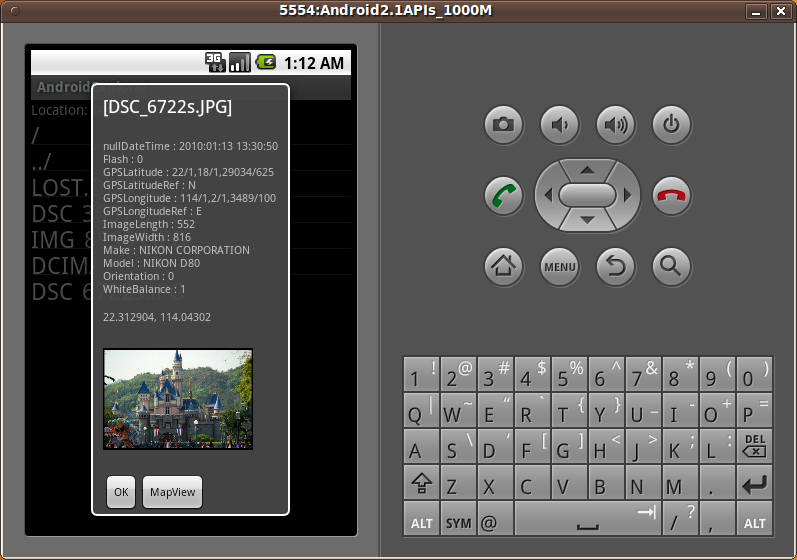The height and width of the screenshot is (560, 797).
Task: Tap the castle photo thumbnail
Action: coord(178,399)
